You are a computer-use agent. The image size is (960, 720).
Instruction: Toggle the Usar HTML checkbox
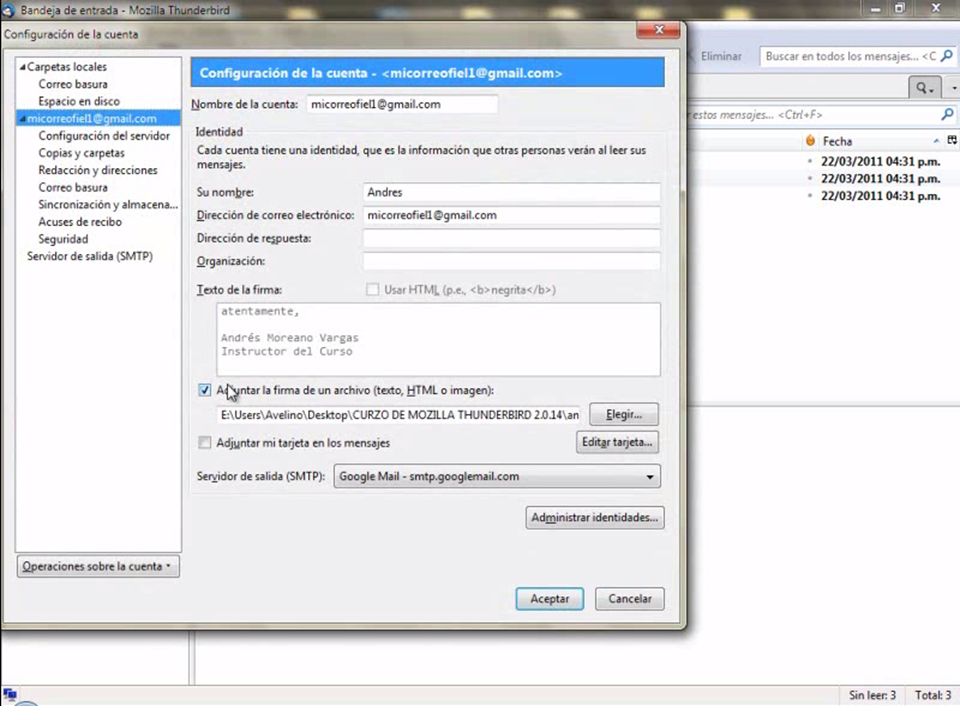point(372,290)
